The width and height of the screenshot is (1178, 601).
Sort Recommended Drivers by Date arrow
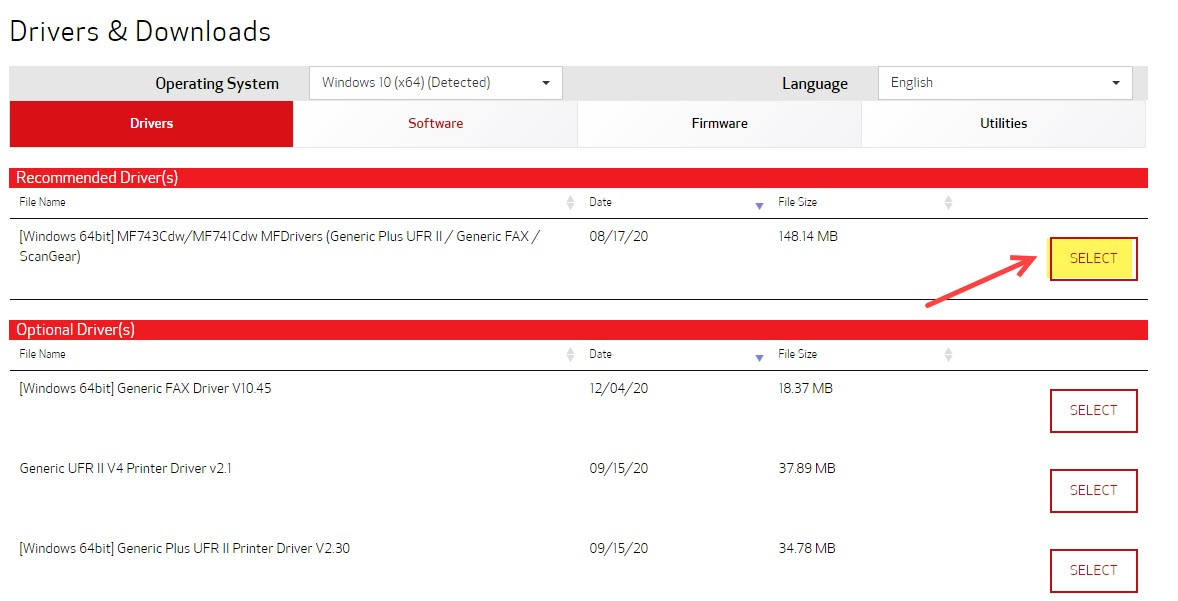pyautogui.click(x=760, y=206)
